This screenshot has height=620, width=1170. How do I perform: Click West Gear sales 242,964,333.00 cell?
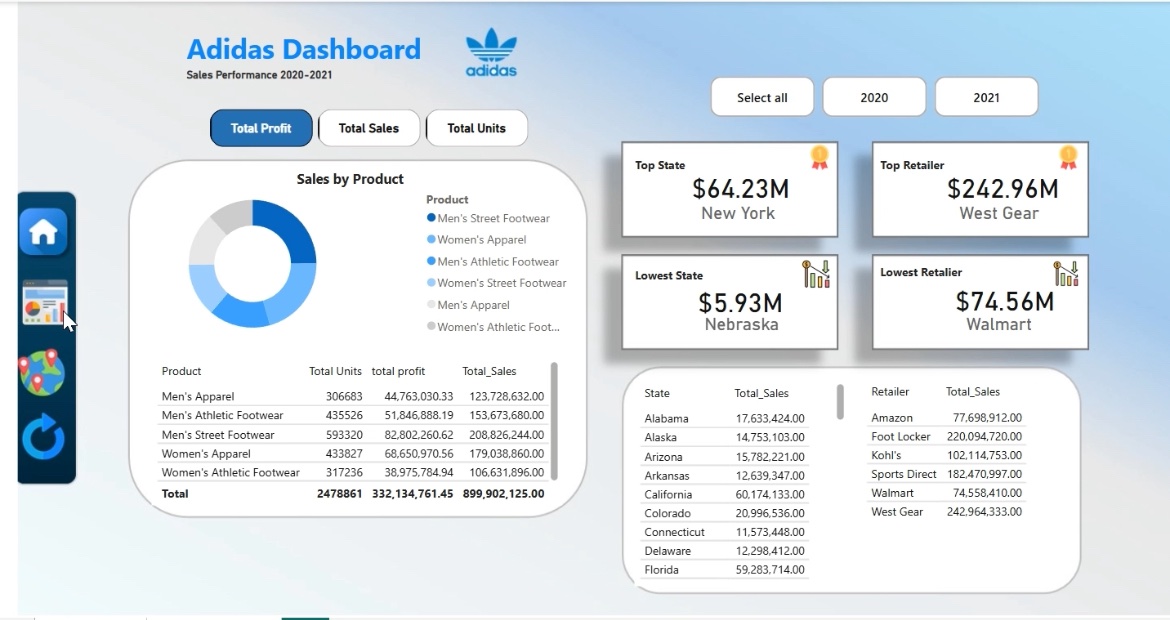(984, 512)
